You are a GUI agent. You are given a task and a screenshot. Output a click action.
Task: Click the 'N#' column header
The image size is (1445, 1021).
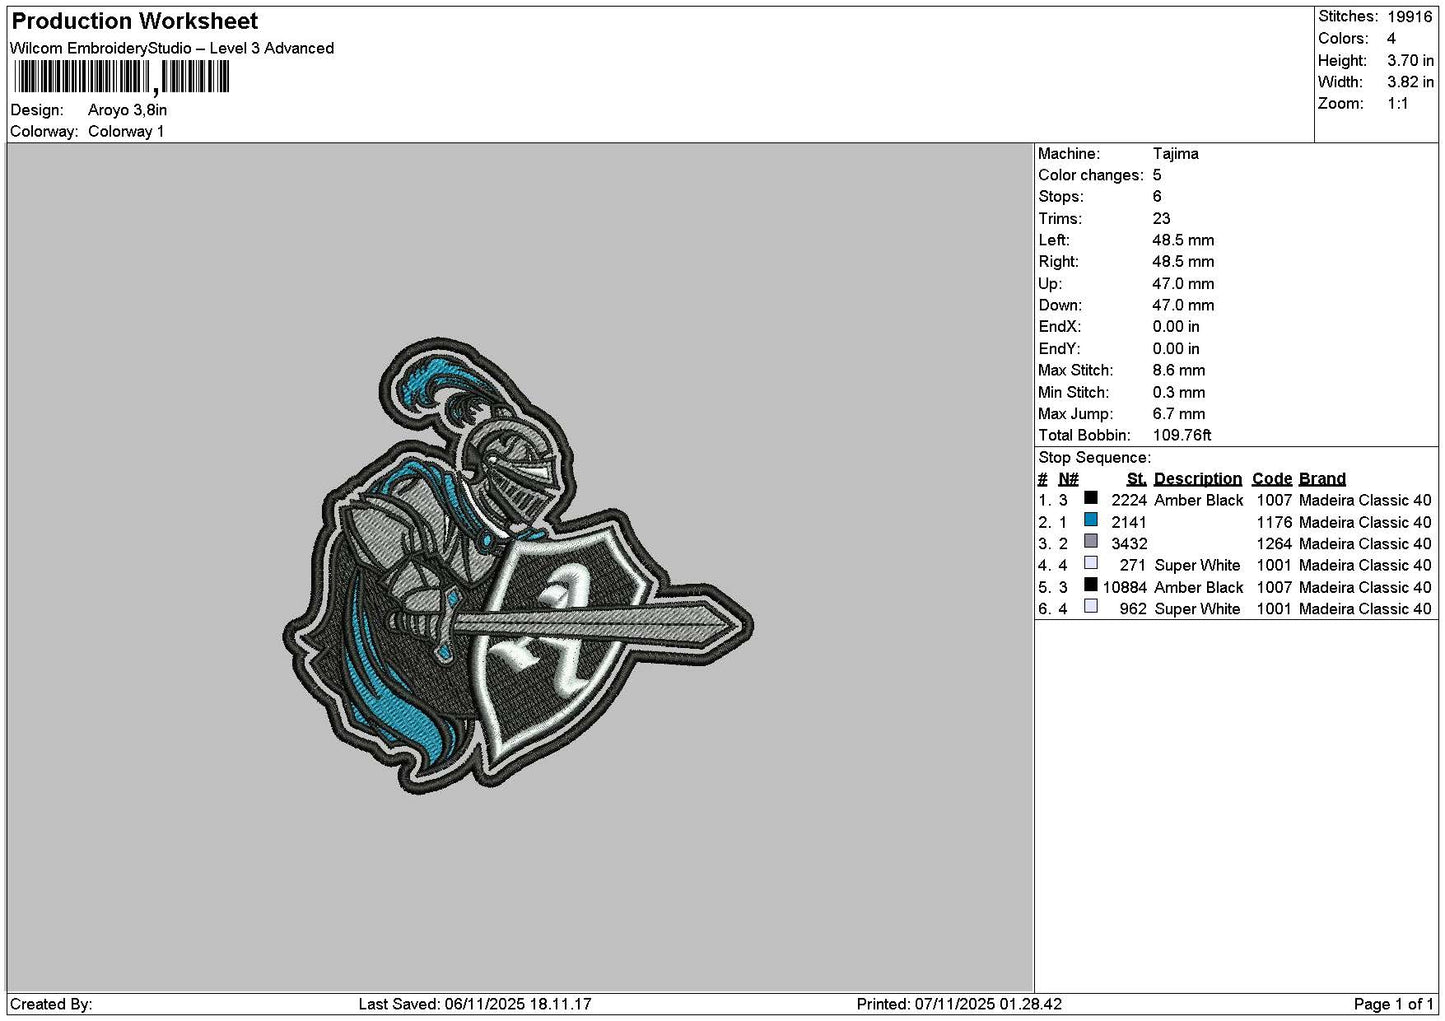coord(1068,479)
